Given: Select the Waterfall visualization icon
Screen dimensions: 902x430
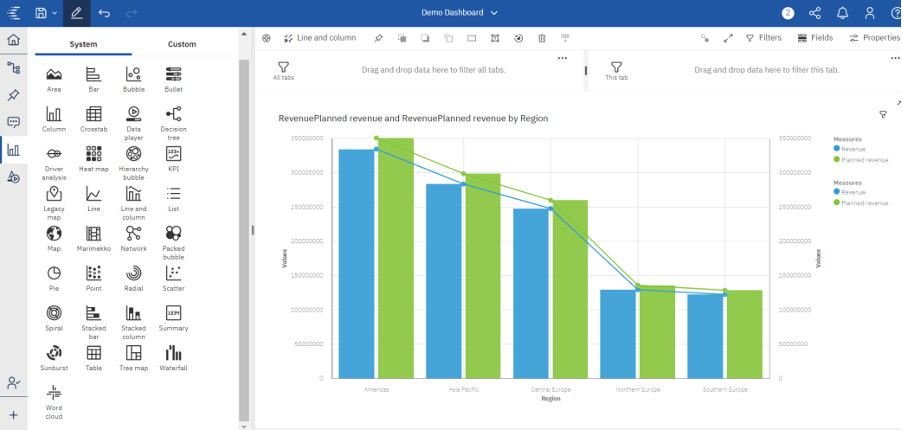Looking at the screenshot, I should click(x=173, y=353).
